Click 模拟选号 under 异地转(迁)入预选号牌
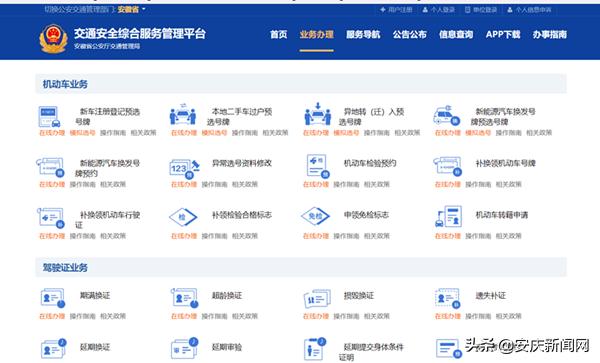 [346, 133]
